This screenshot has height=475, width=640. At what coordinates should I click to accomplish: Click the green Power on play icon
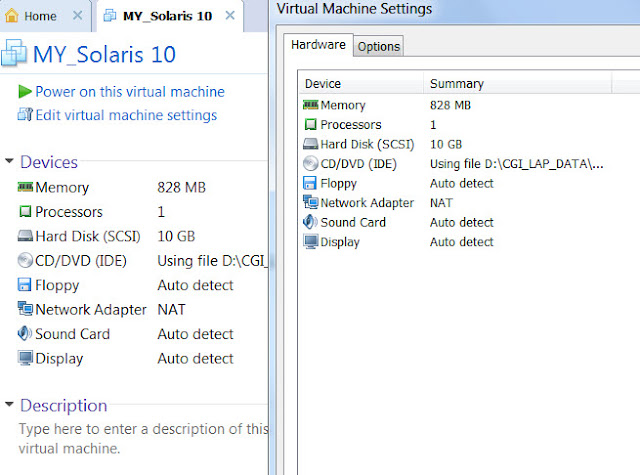(25, 92)
